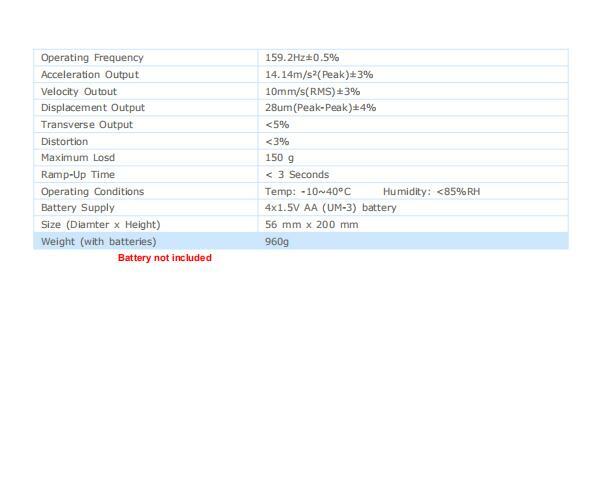Click the Displacement Output label

(93, 108)
